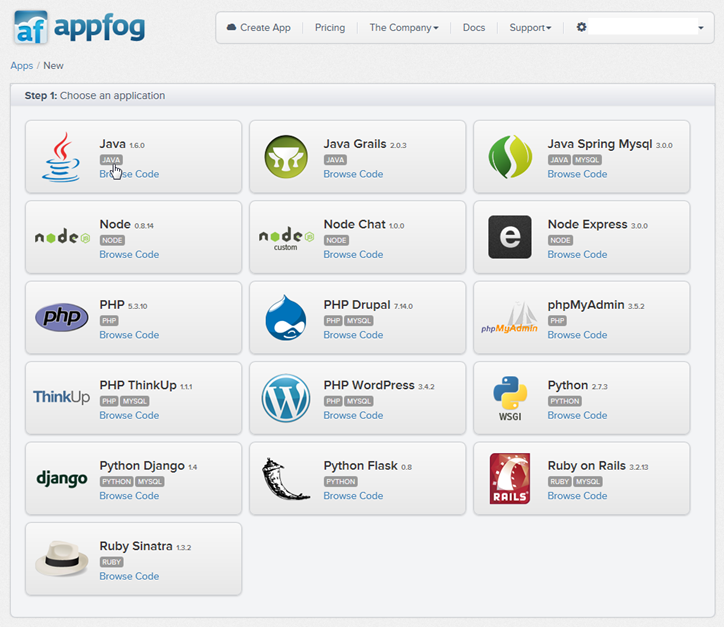The height and width of the screenshot is (627, 724).
Task: Select the phpMyAdmin sailboat logo
Action: point(510,318)
